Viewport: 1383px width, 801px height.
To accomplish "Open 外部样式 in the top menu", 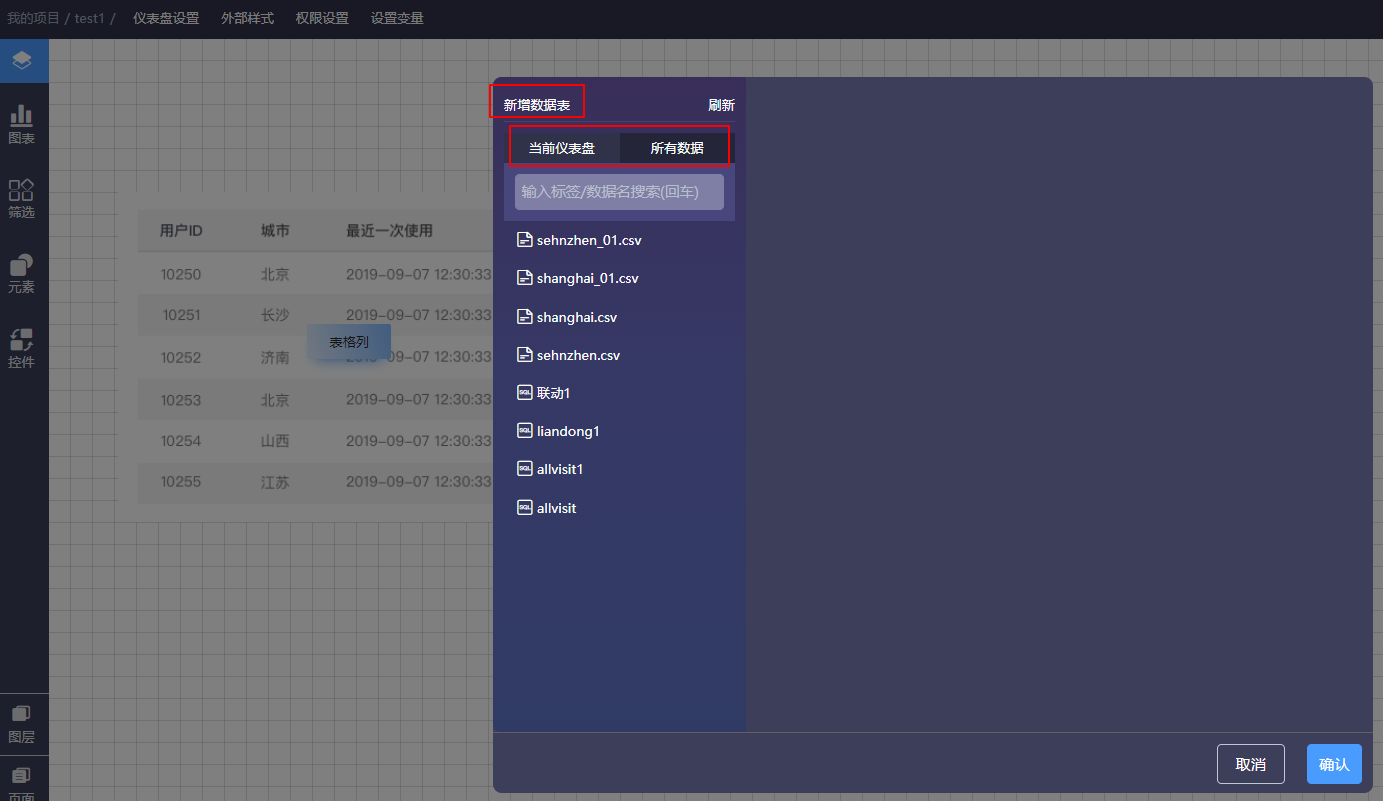I will [247, 18].
